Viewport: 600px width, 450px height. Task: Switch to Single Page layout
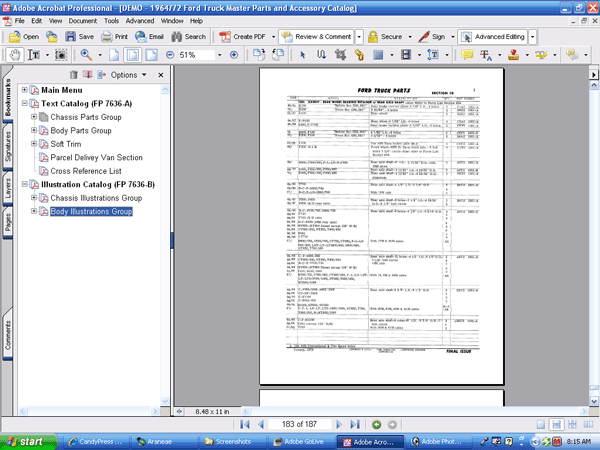click(541, 424)
